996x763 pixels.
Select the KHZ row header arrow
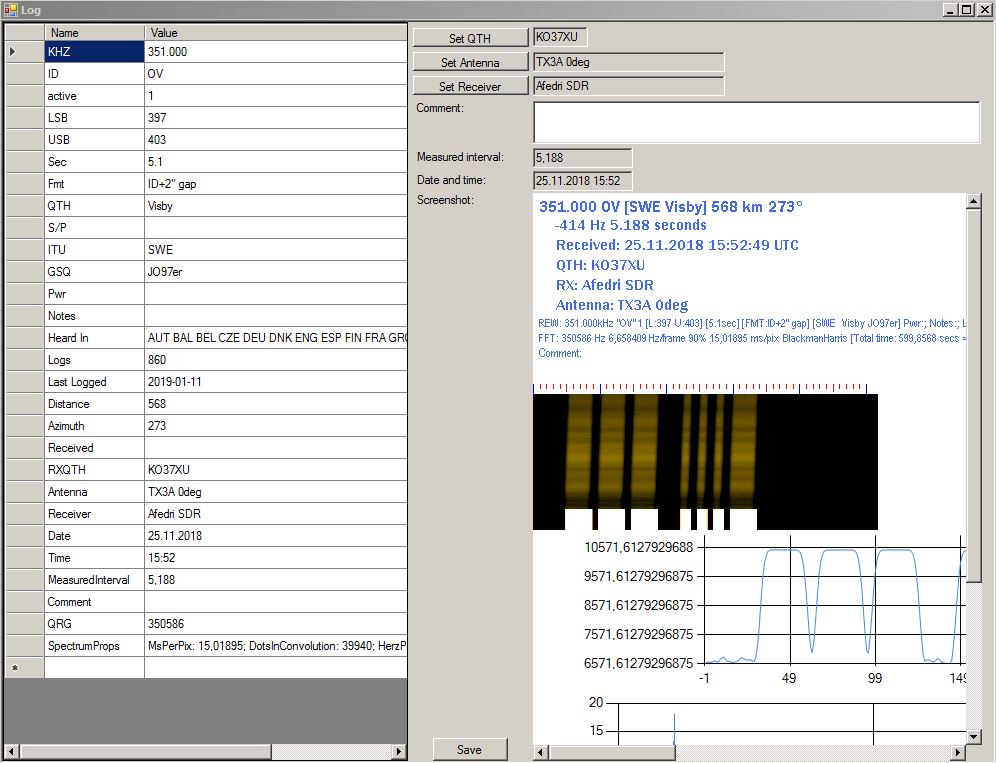tap(24, 51)
